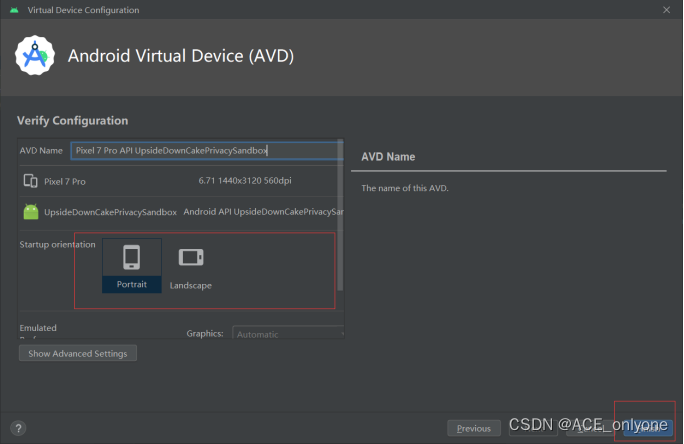Click the Startup orientation label
Image resolution: width=684 pixels, height=444 pixels.
(x=57, y=245)
